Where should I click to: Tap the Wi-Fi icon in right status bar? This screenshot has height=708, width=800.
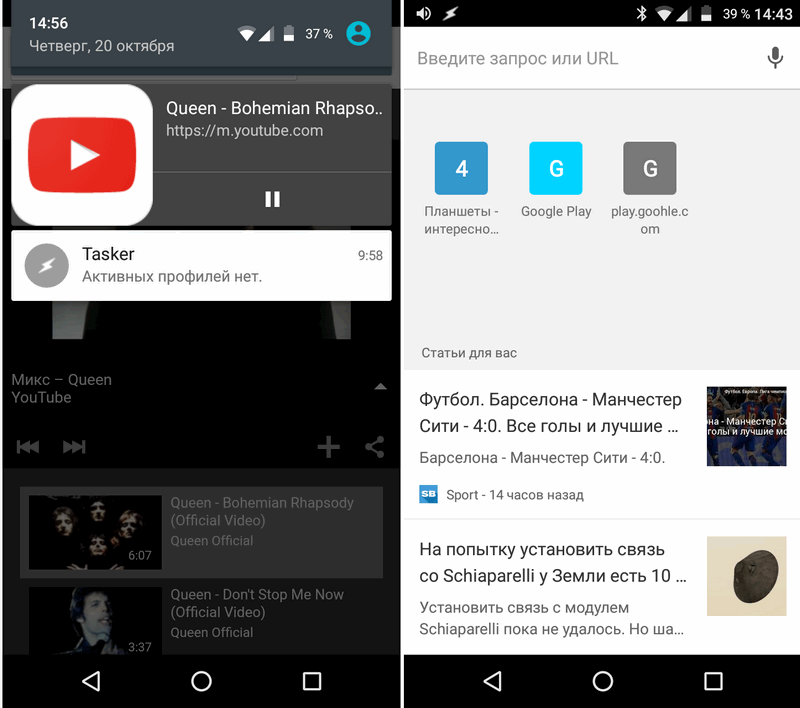click(x=663, y=14)
